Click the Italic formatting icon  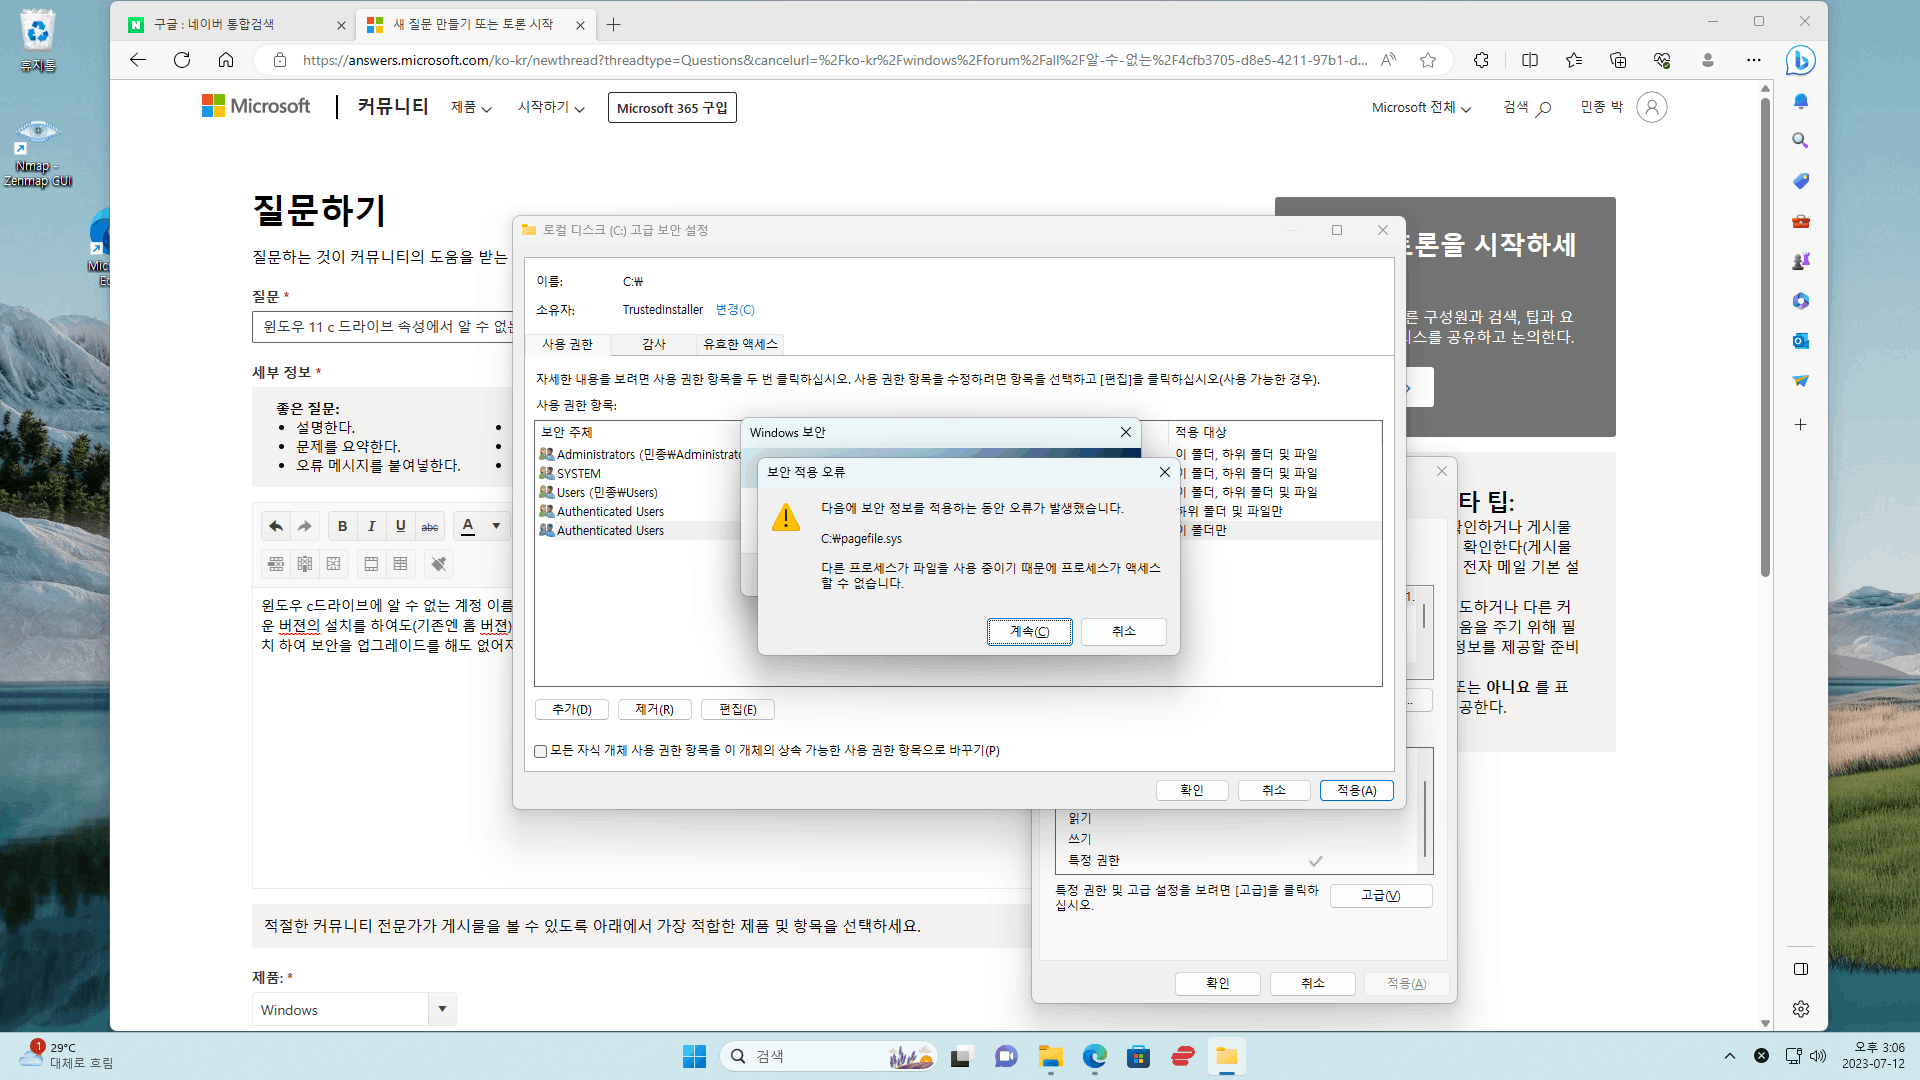coord(371,526)
